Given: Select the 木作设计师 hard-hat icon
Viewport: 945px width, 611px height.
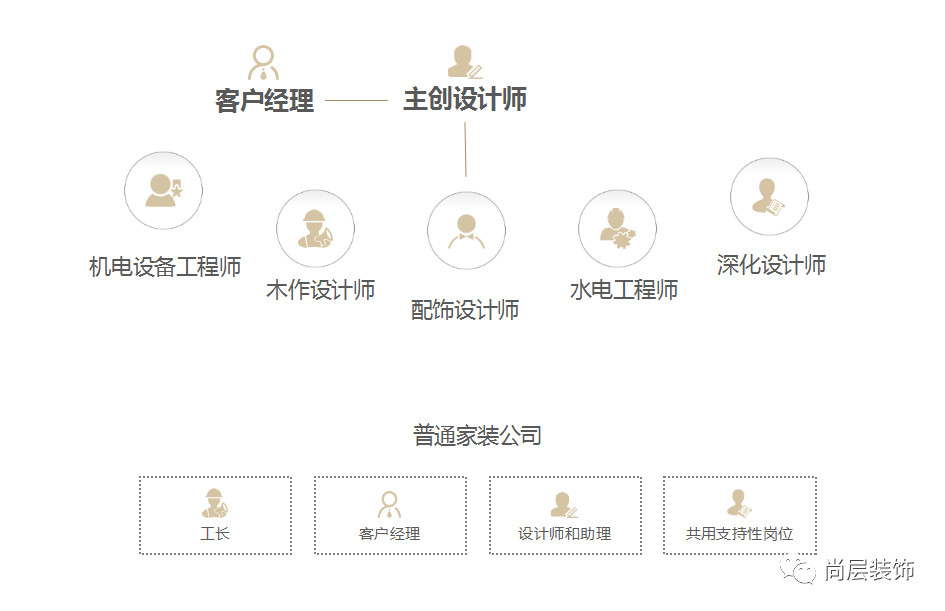Looking at the screenshot, I should (315, 228).
